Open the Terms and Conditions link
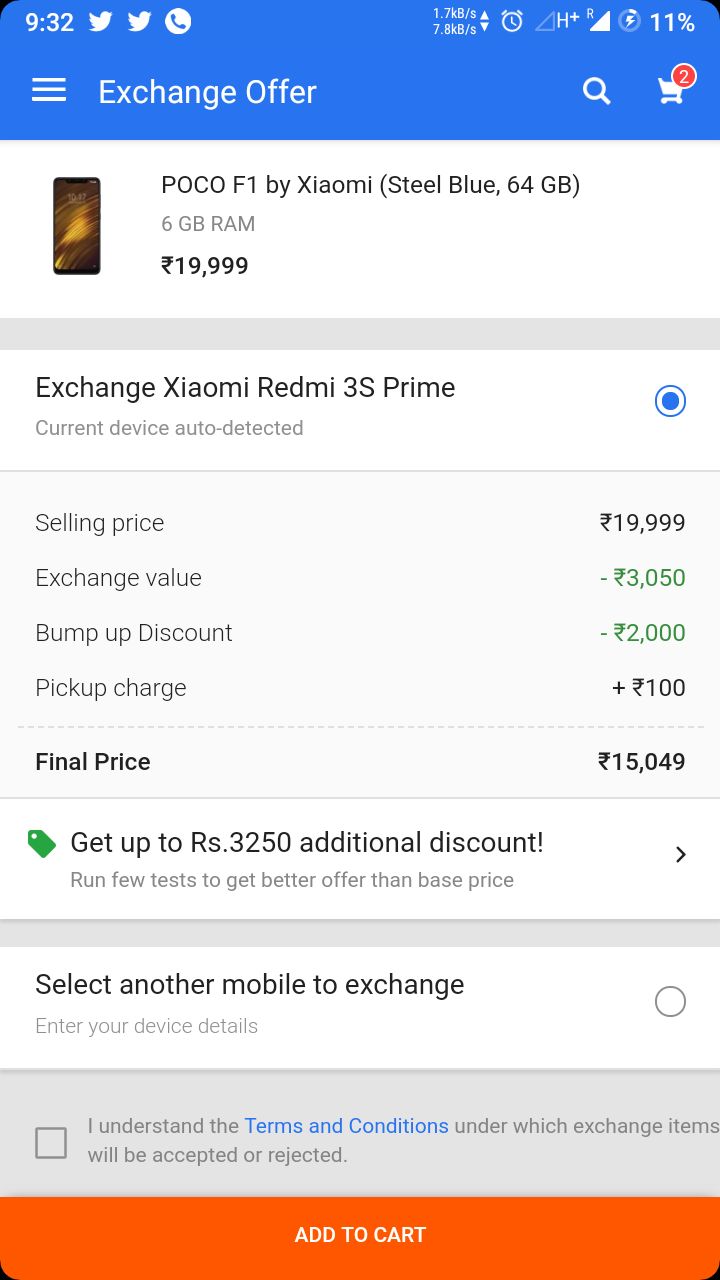 point(346,1126)
